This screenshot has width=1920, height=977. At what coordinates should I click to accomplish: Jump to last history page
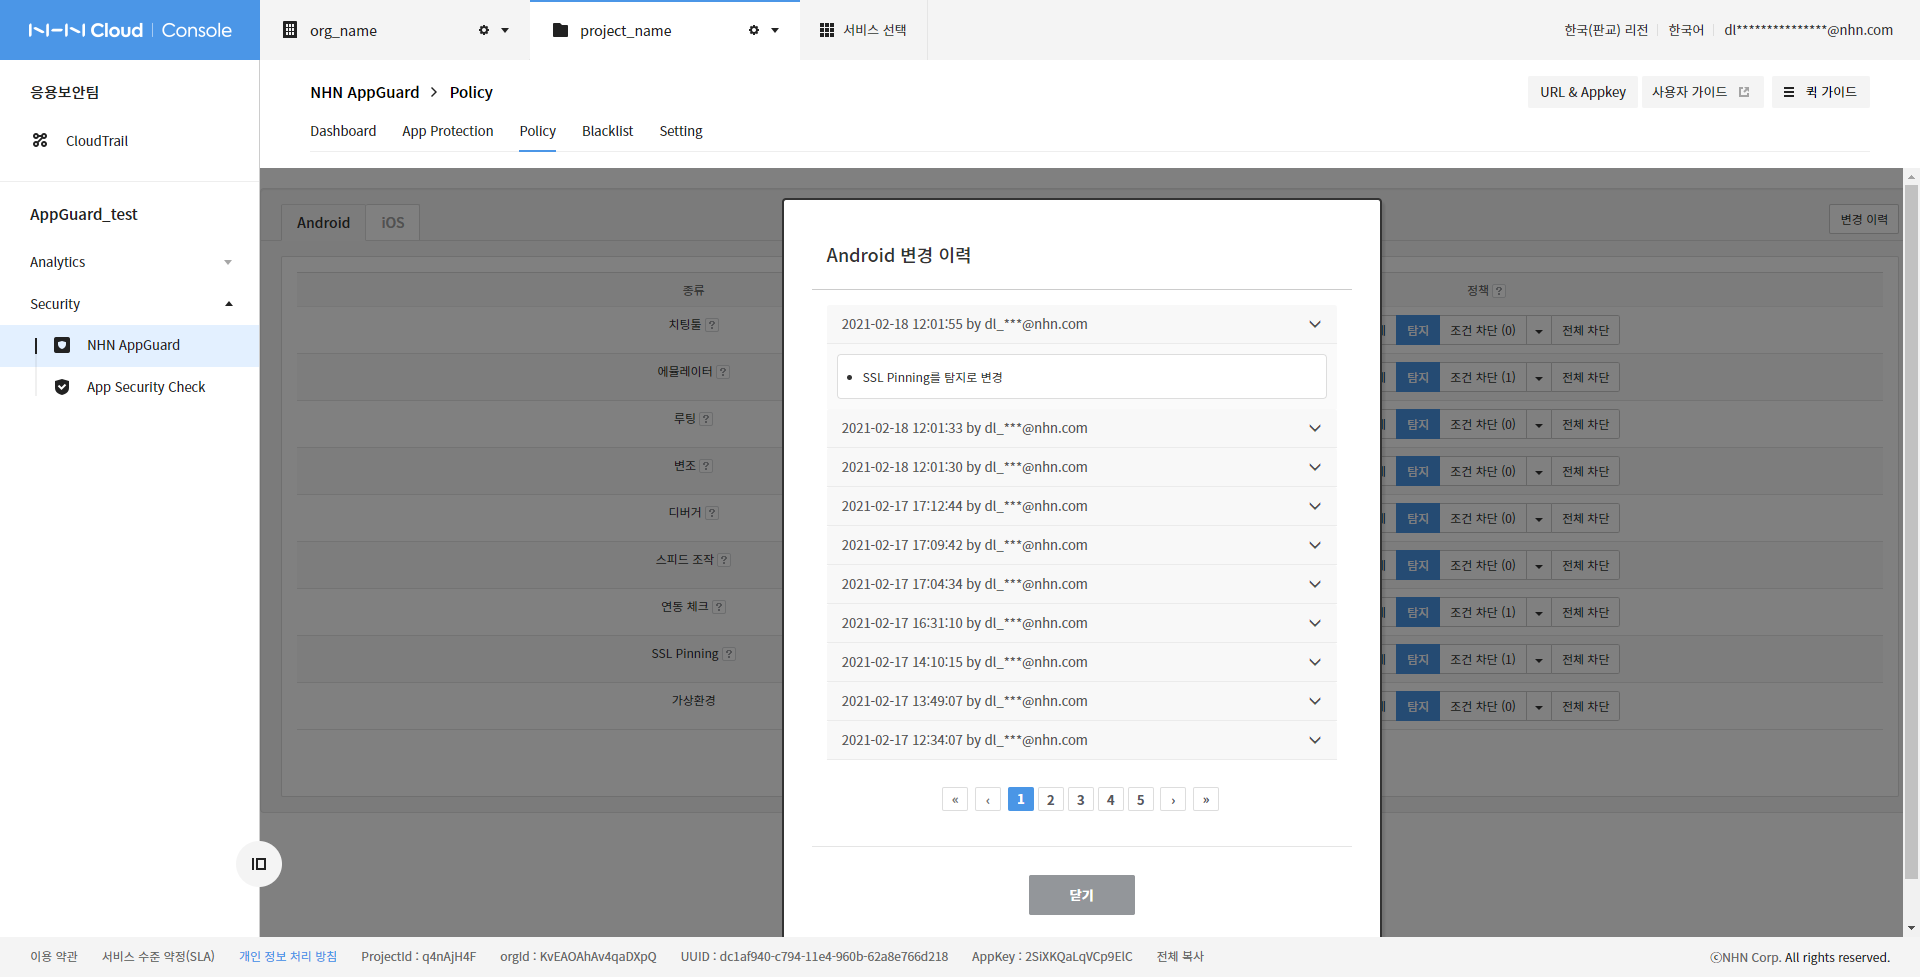click(1206, 799)
